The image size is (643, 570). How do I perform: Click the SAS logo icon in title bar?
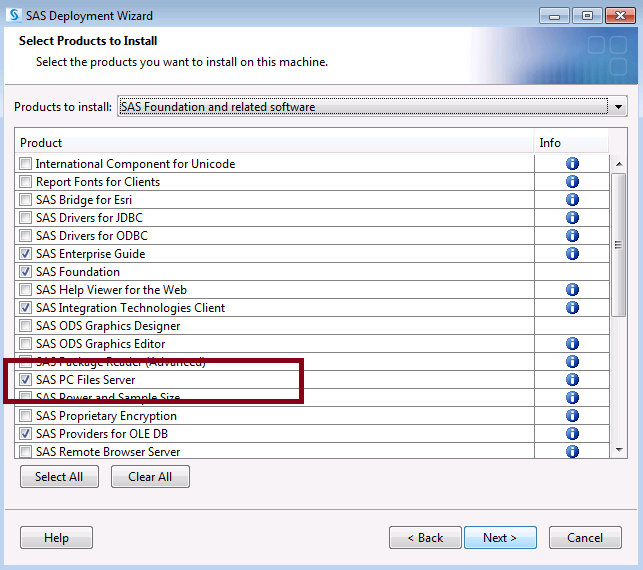pos(14,15)
